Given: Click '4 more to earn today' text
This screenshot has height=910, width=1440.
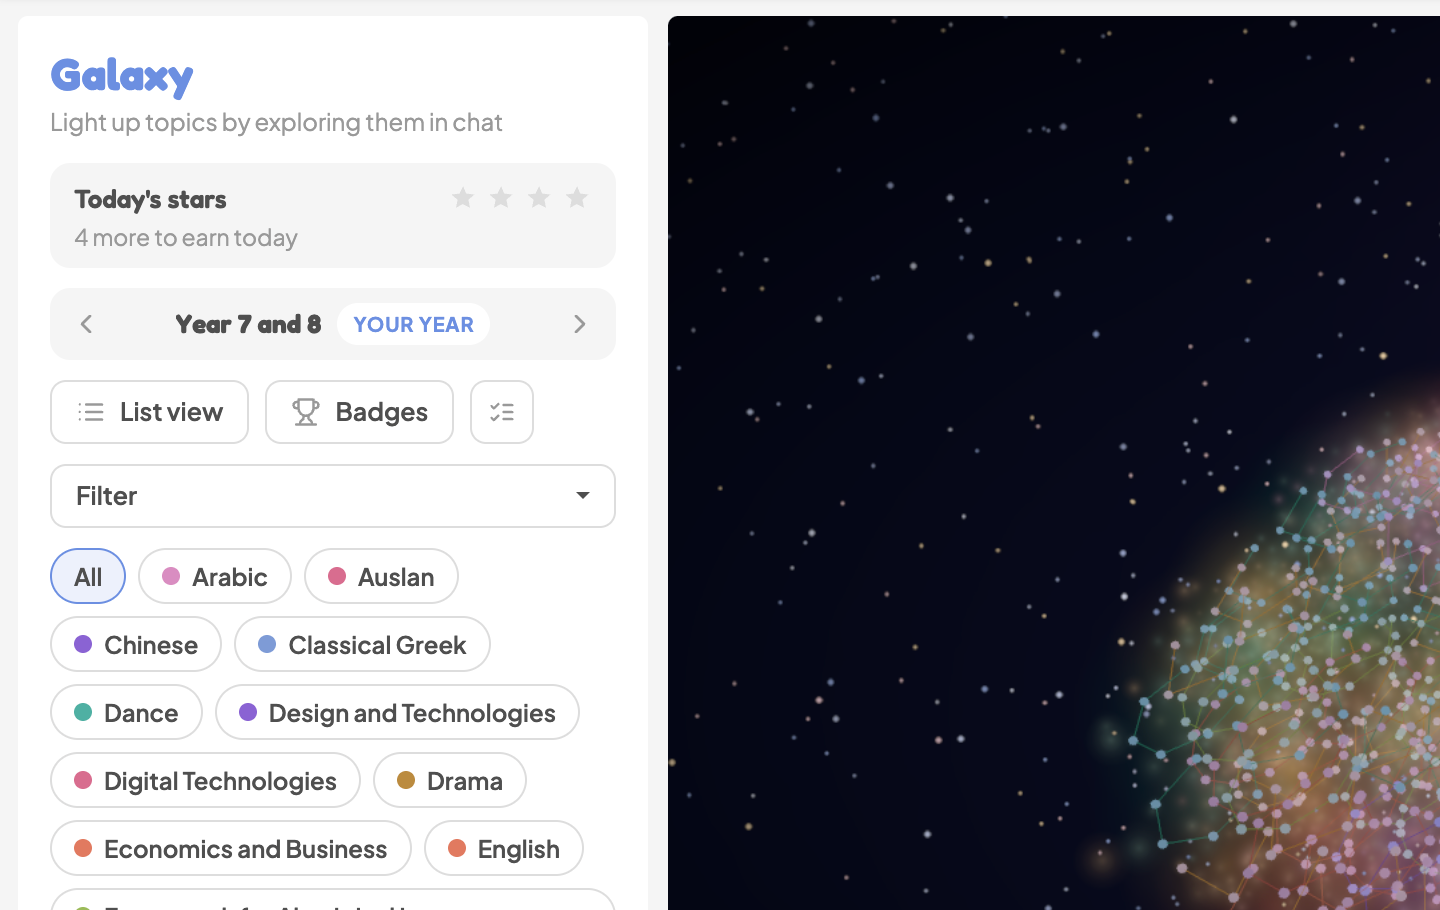Looking at the screenshot, I should [x=186, y=238].
